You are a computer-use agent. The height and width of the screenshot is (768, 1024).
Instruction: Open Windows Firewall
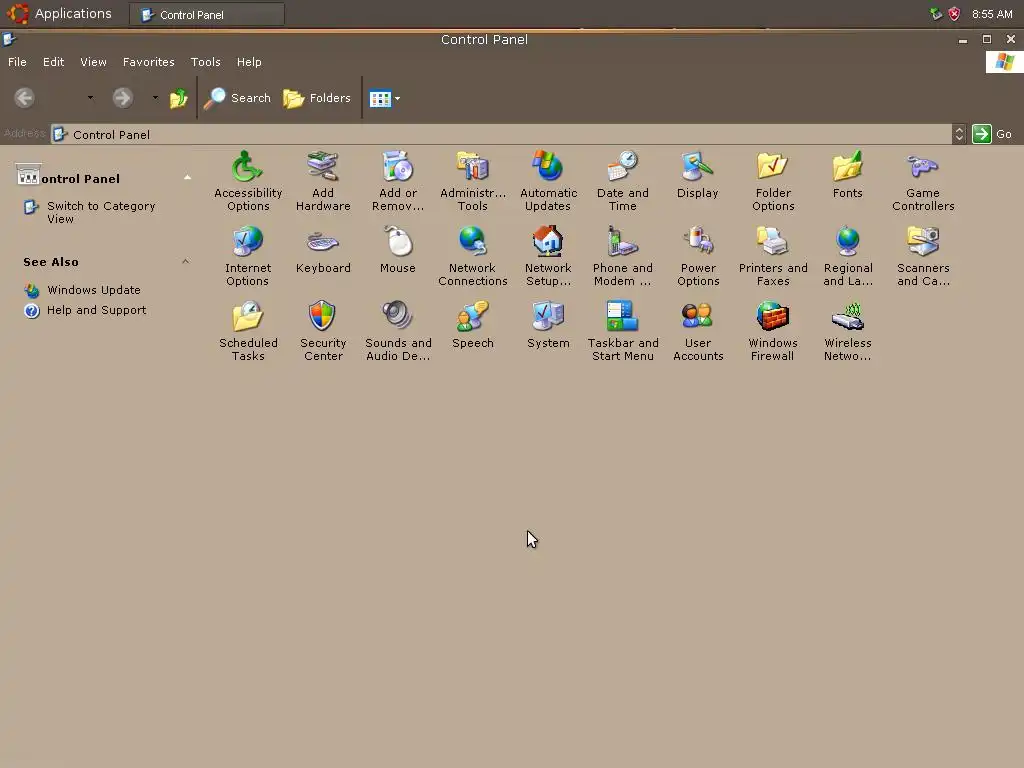(773, 331)
